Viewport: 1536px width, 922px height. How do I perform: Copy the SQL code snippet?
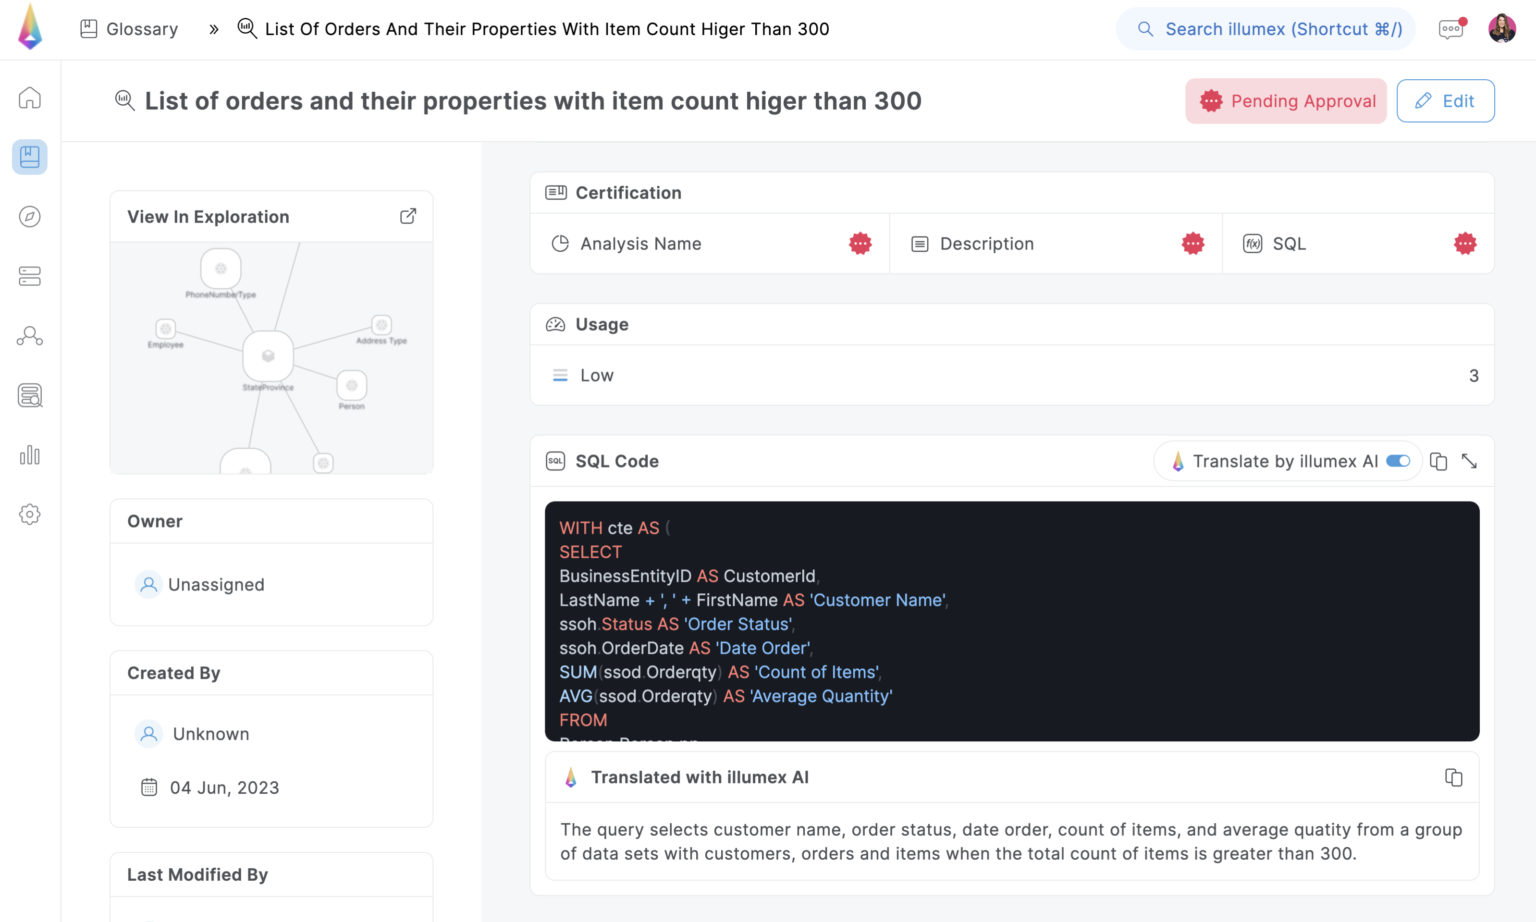pos(1438,461)
